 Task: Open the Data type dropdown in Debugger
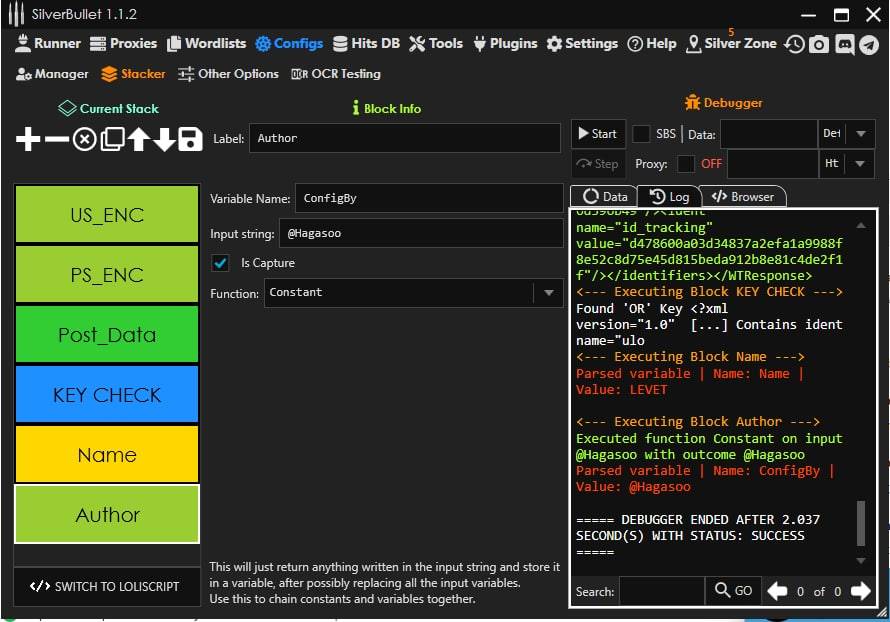point(861,134)
